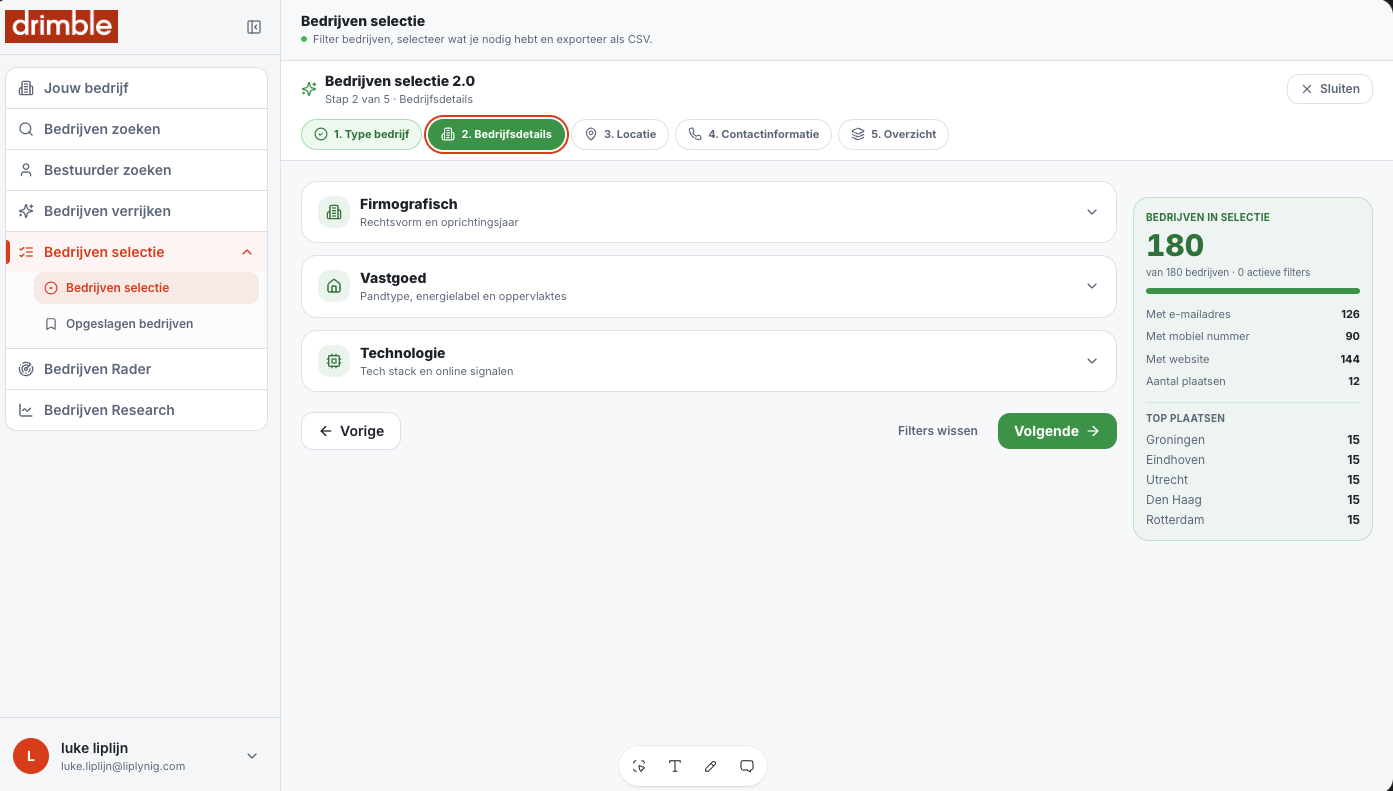This screenshot has height=791, width=1393.
Task: Click the Firmografisch building icon
Action: point(334,212)
